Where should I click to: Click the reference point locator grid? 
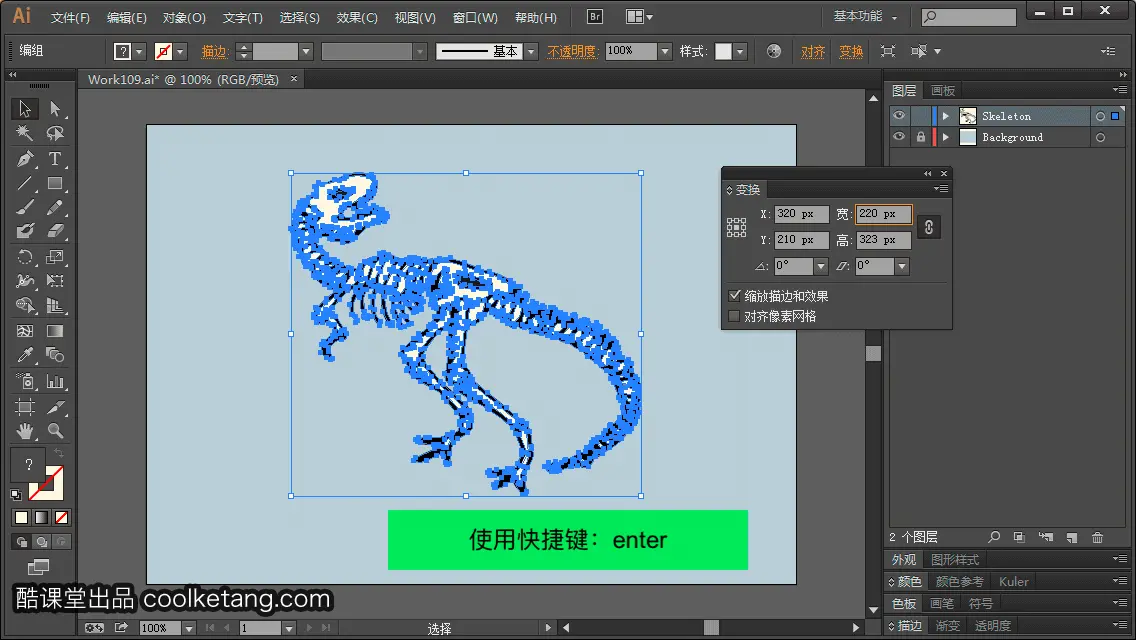736,228
